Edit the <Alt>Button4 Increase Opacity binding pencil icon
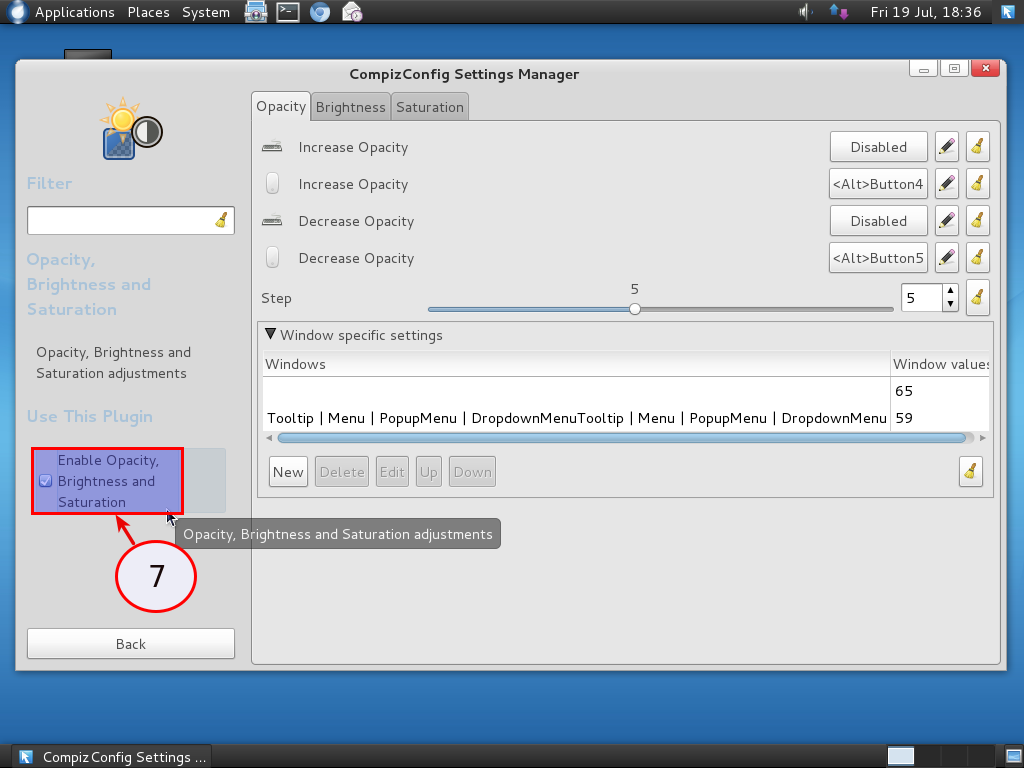 click(x=946, y=184)
